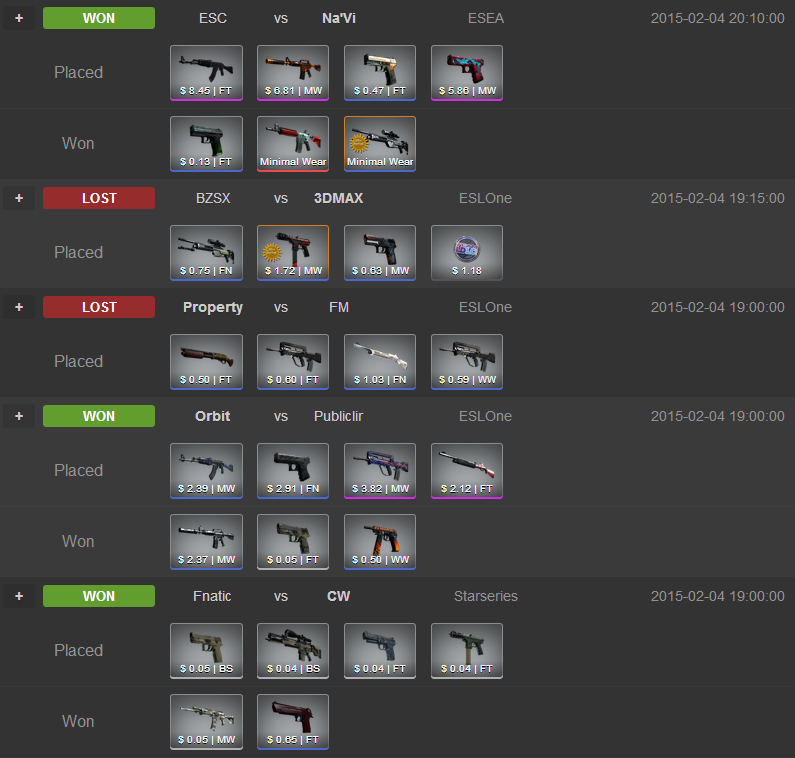The height and width of the screenshot is (758, 795).
Task: Click the LOST badge for BZSX vs 3DMAX
Action: [x=99, y=198]
